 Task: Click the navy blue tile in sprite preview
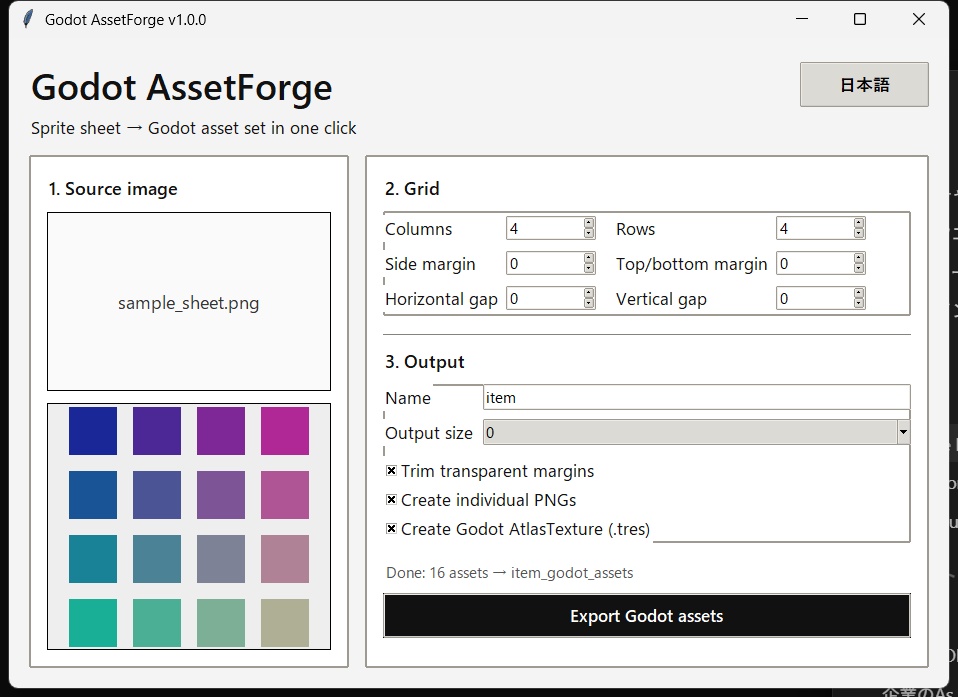tap(93, 431)
